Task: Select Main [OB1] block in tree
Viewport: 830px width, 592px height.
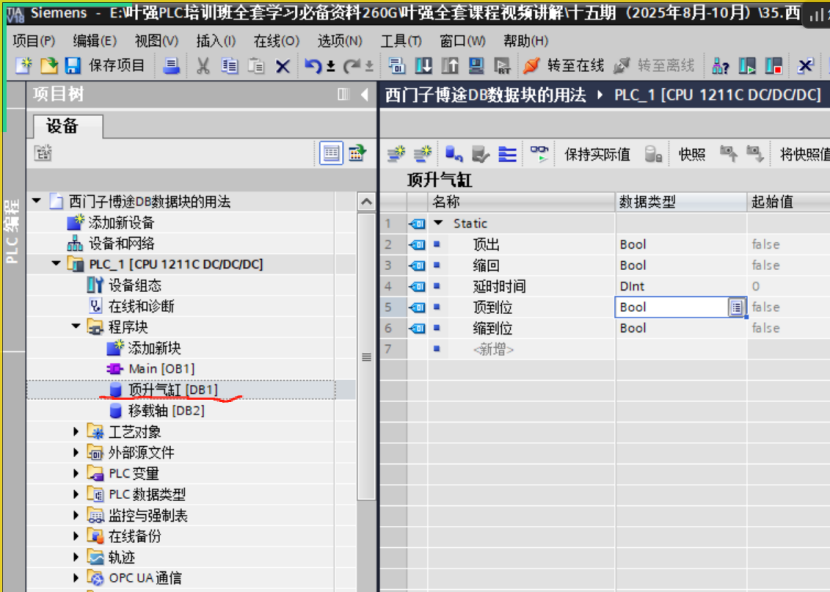Action: pos(161,369)
